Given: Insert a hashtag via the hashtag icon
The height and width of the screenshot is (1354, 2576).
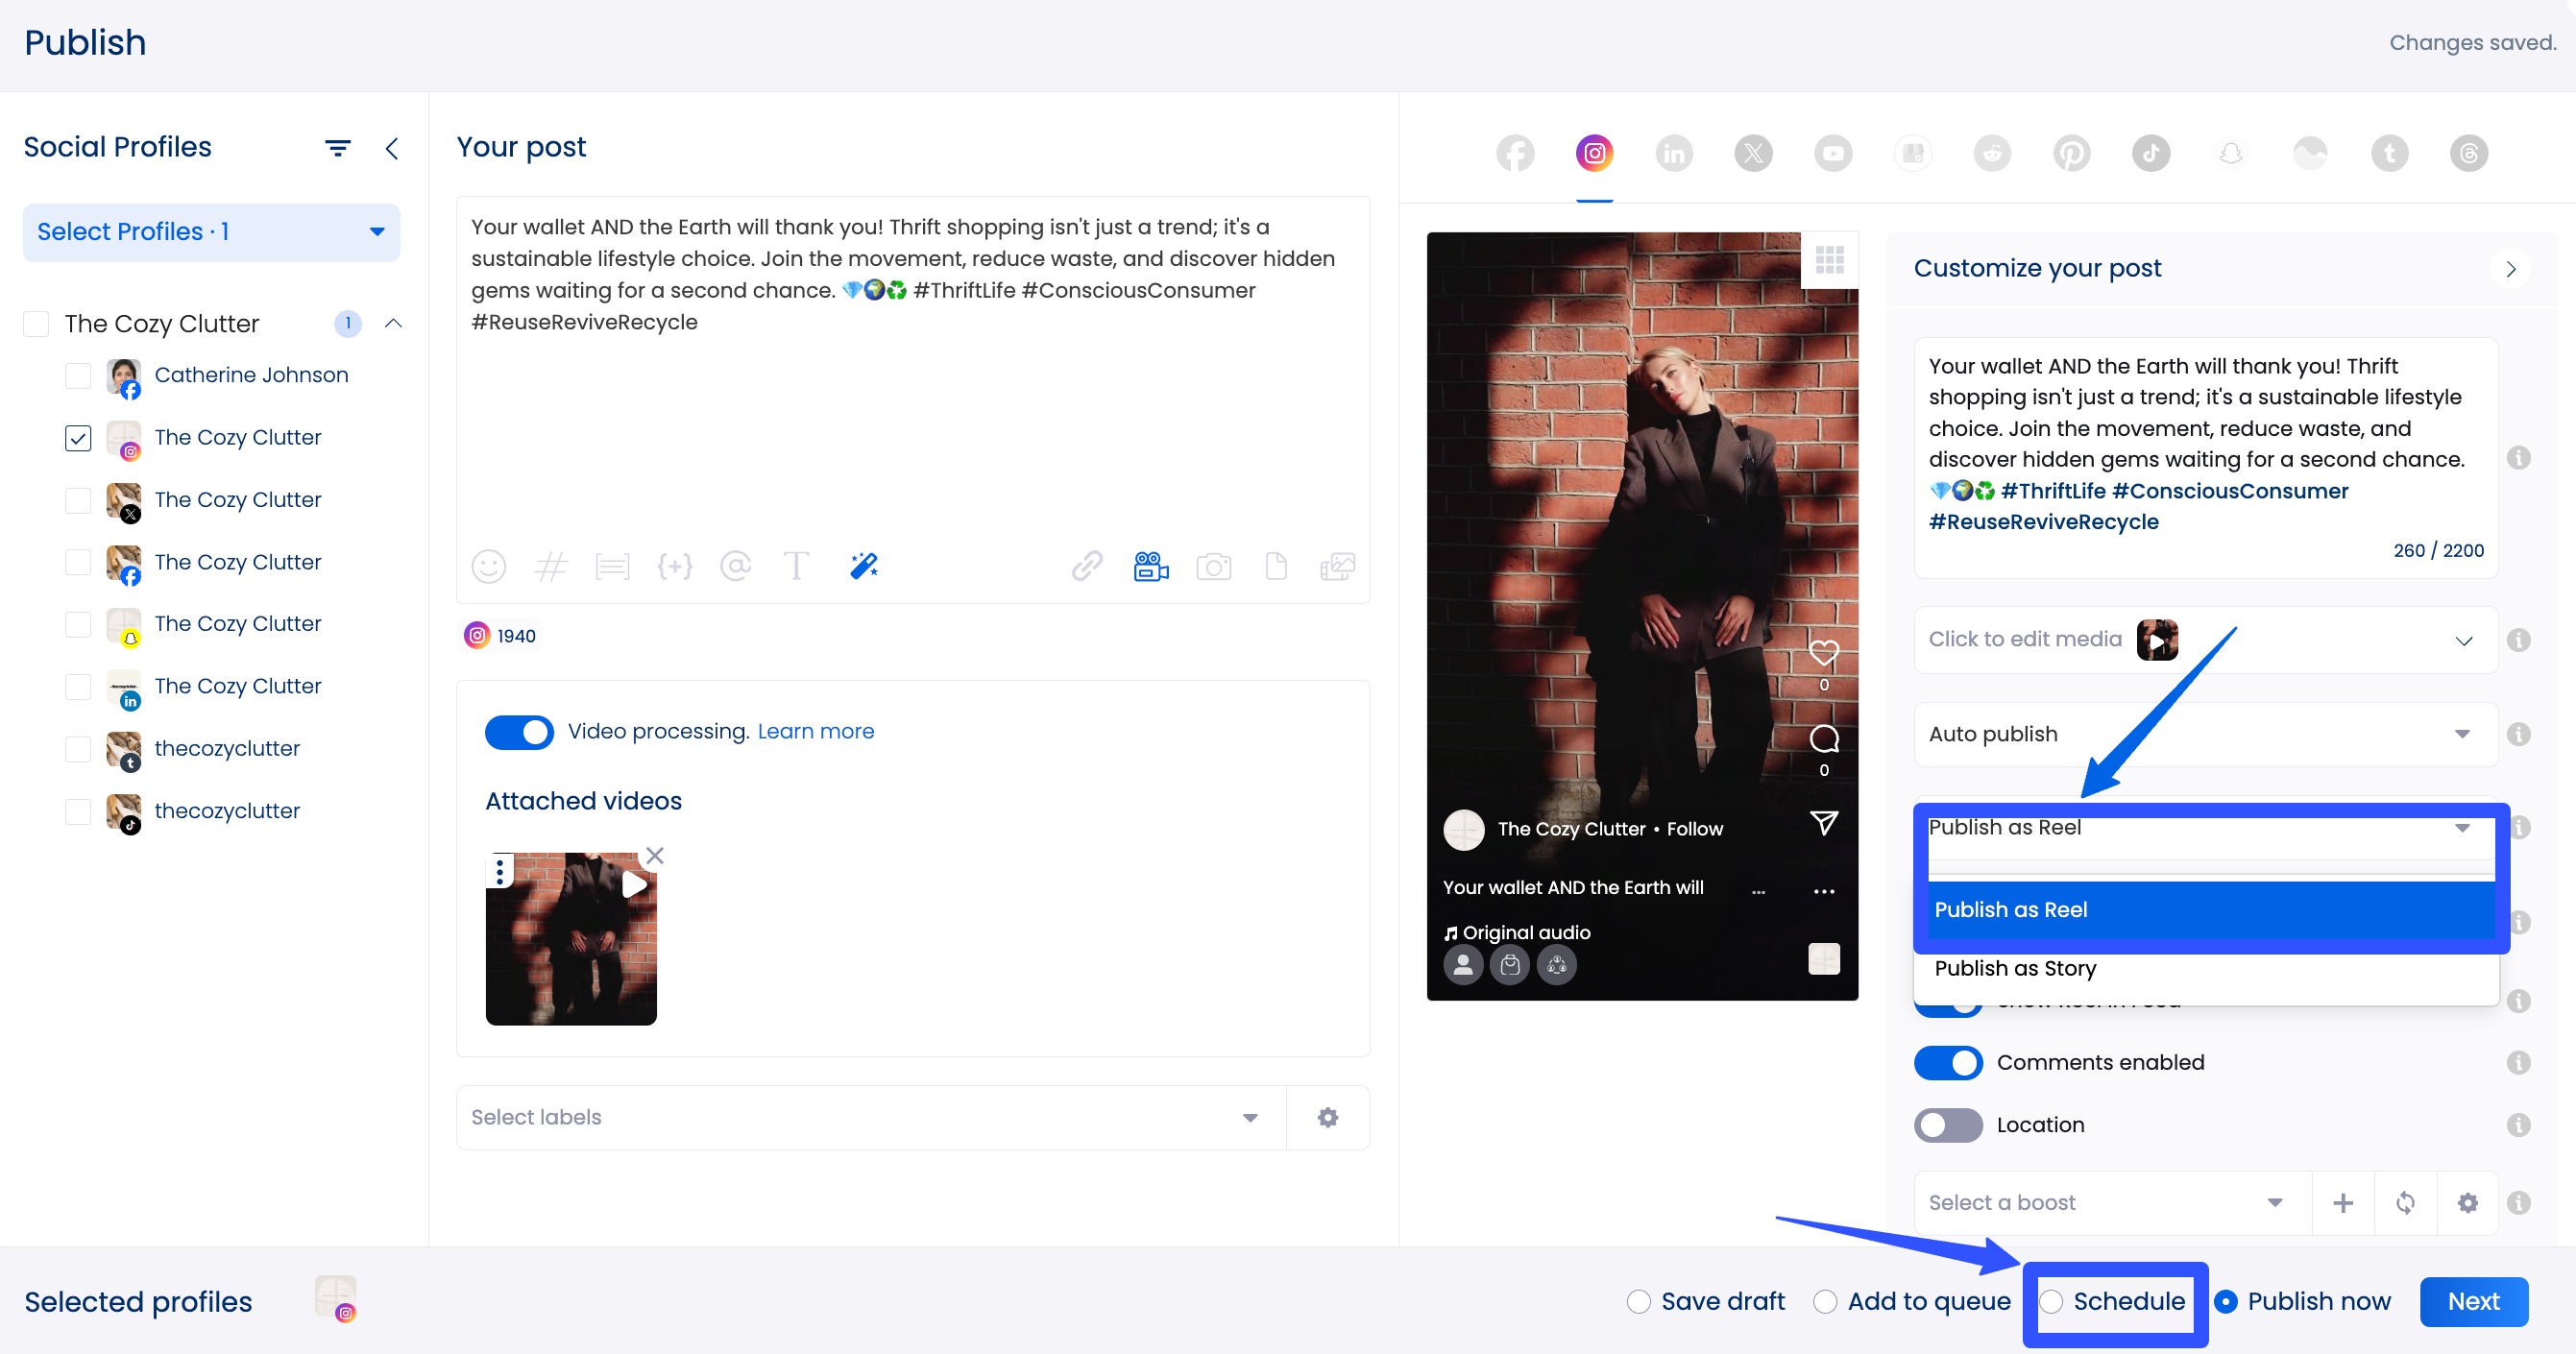Looking at the screenshot, I should point(551,566).
